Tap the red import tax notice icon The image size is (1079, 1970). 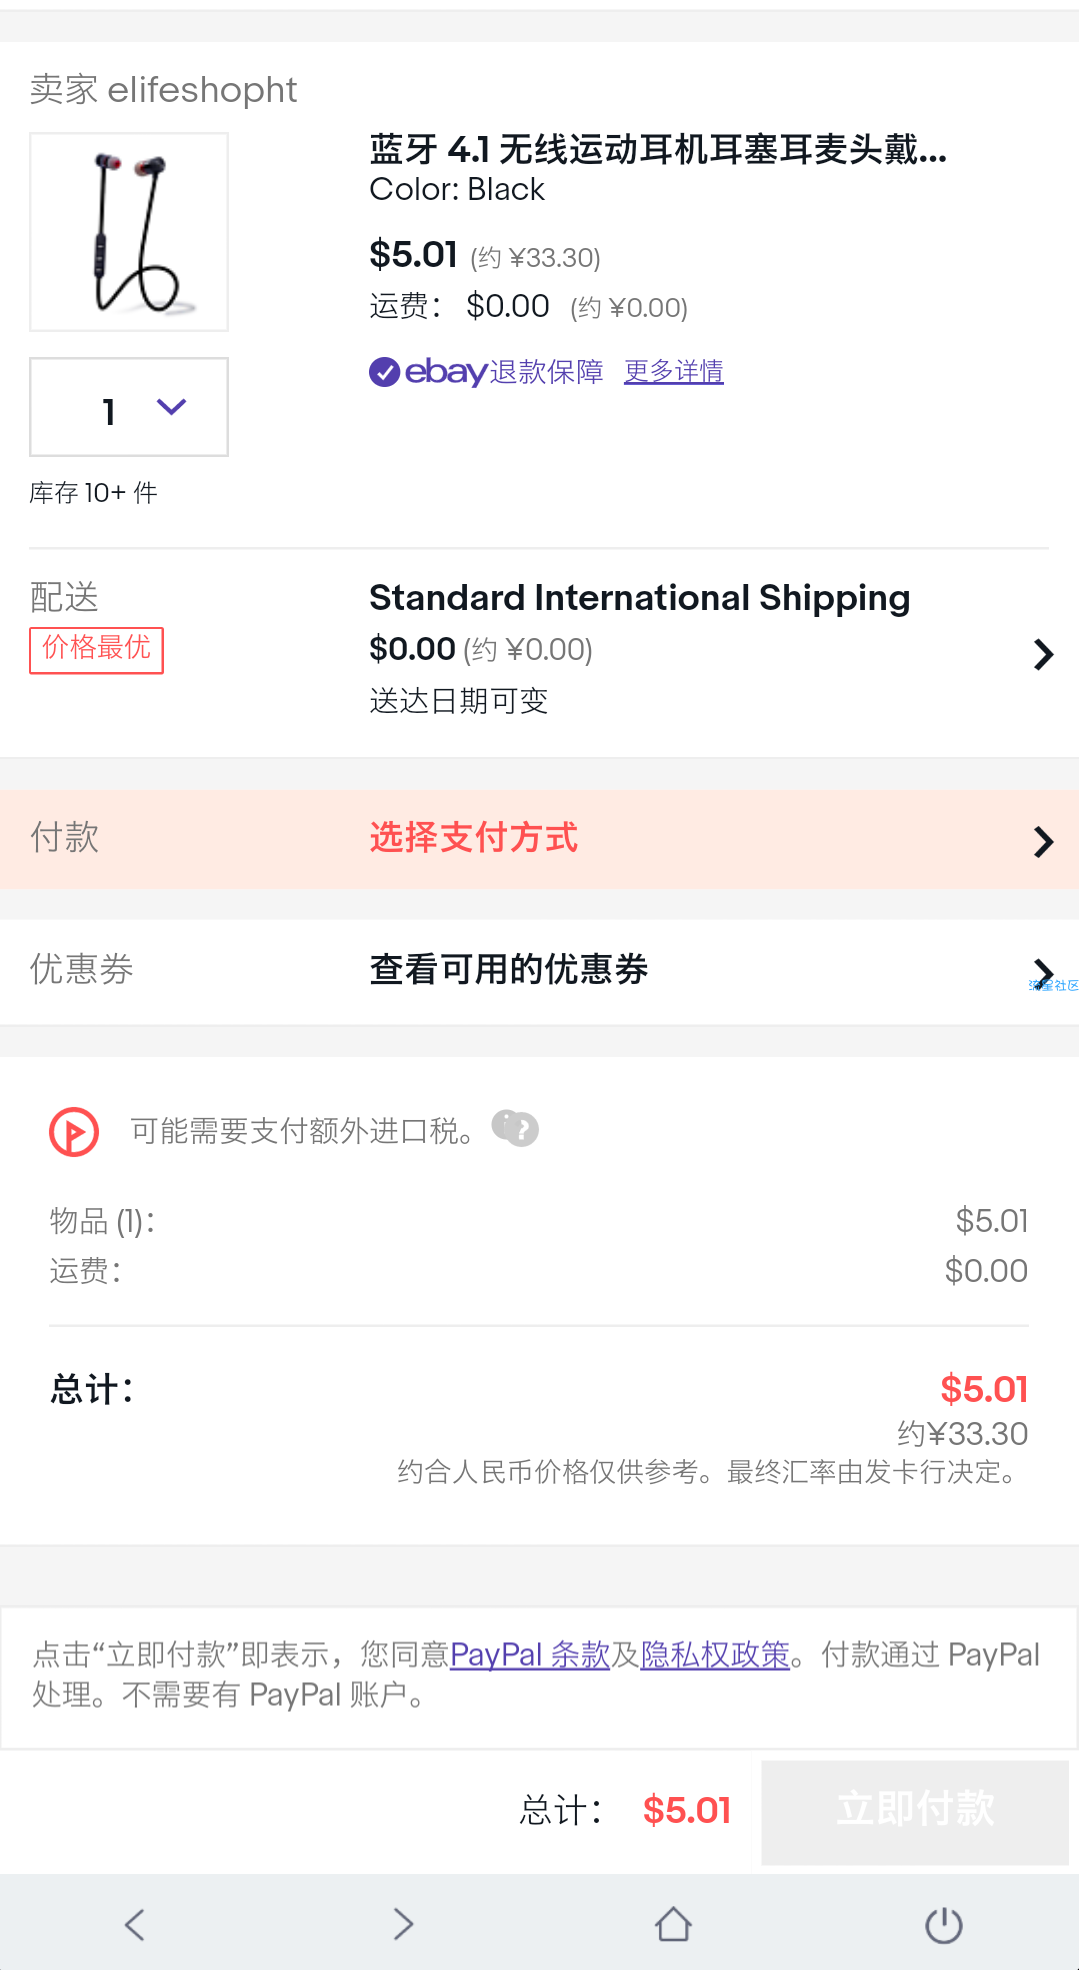point(74,1132)
